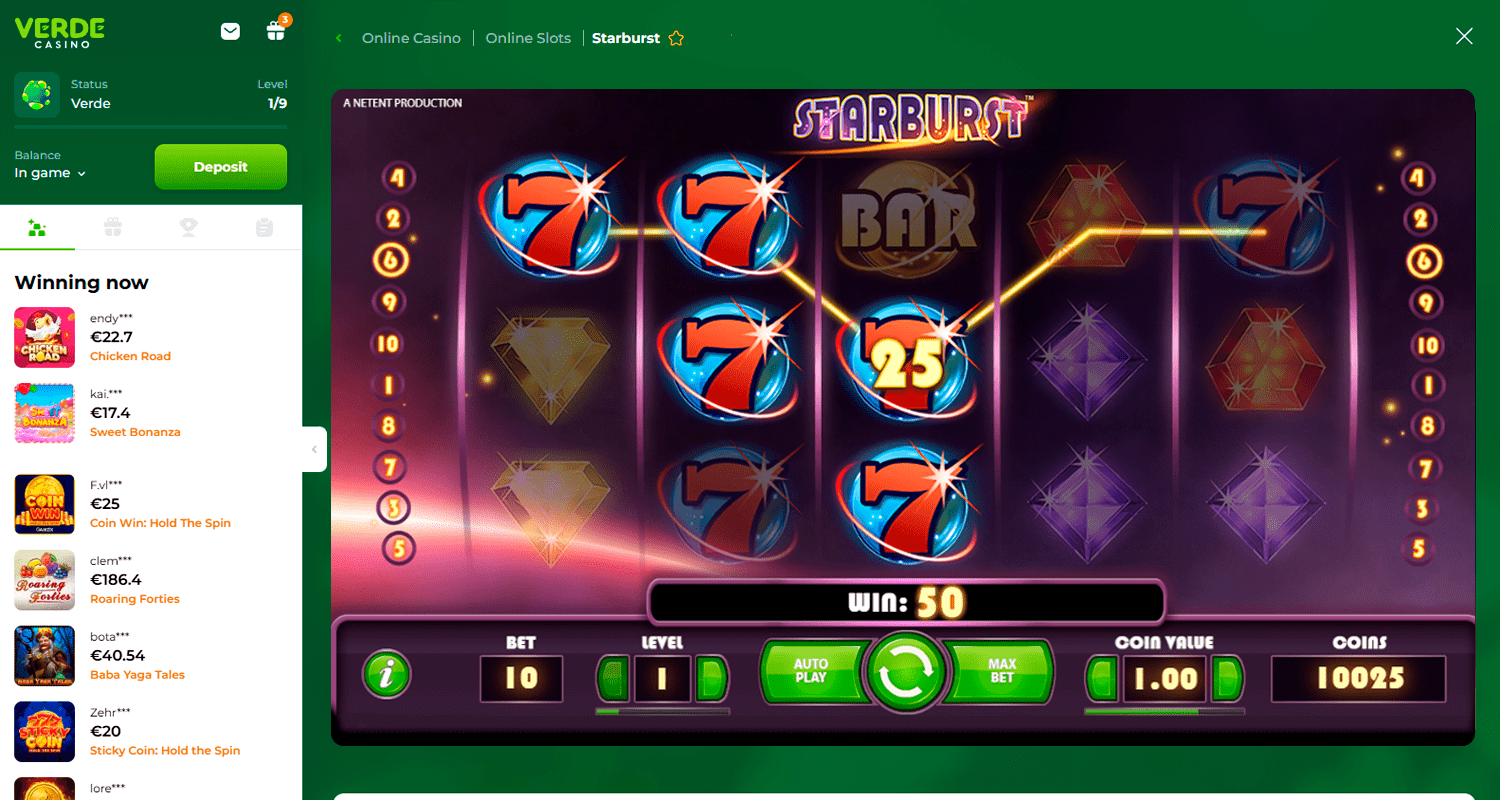Open Chicken Road game thumbnail

point(45,337)
